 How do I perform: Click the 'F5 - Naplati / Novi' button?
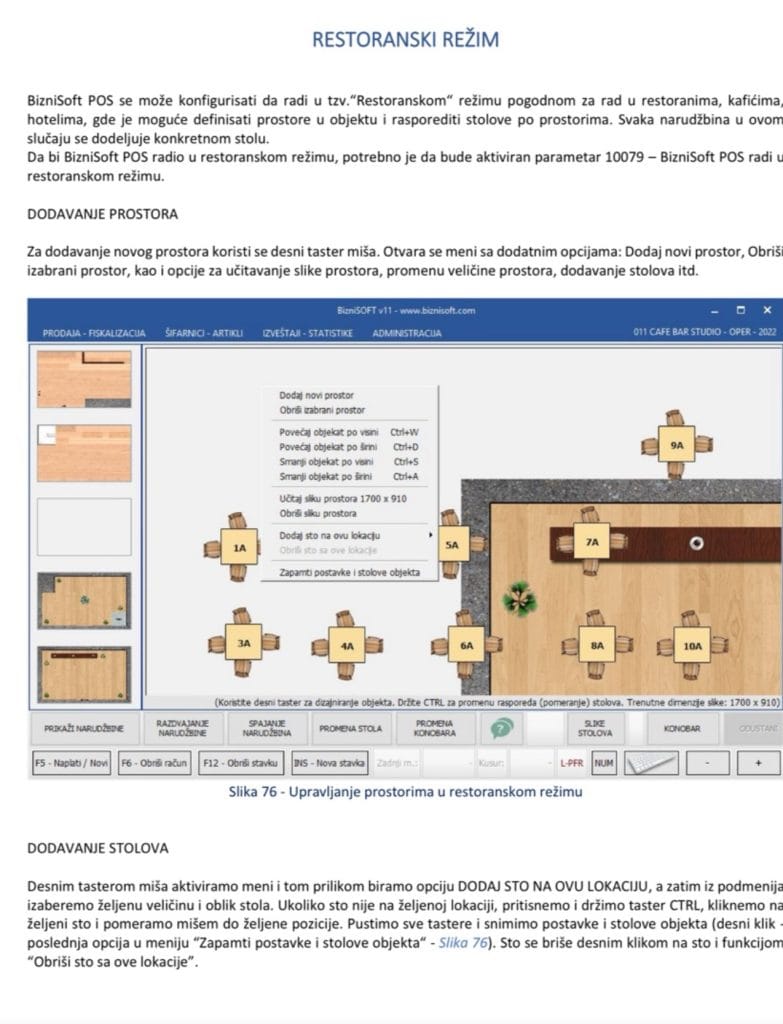71,763
